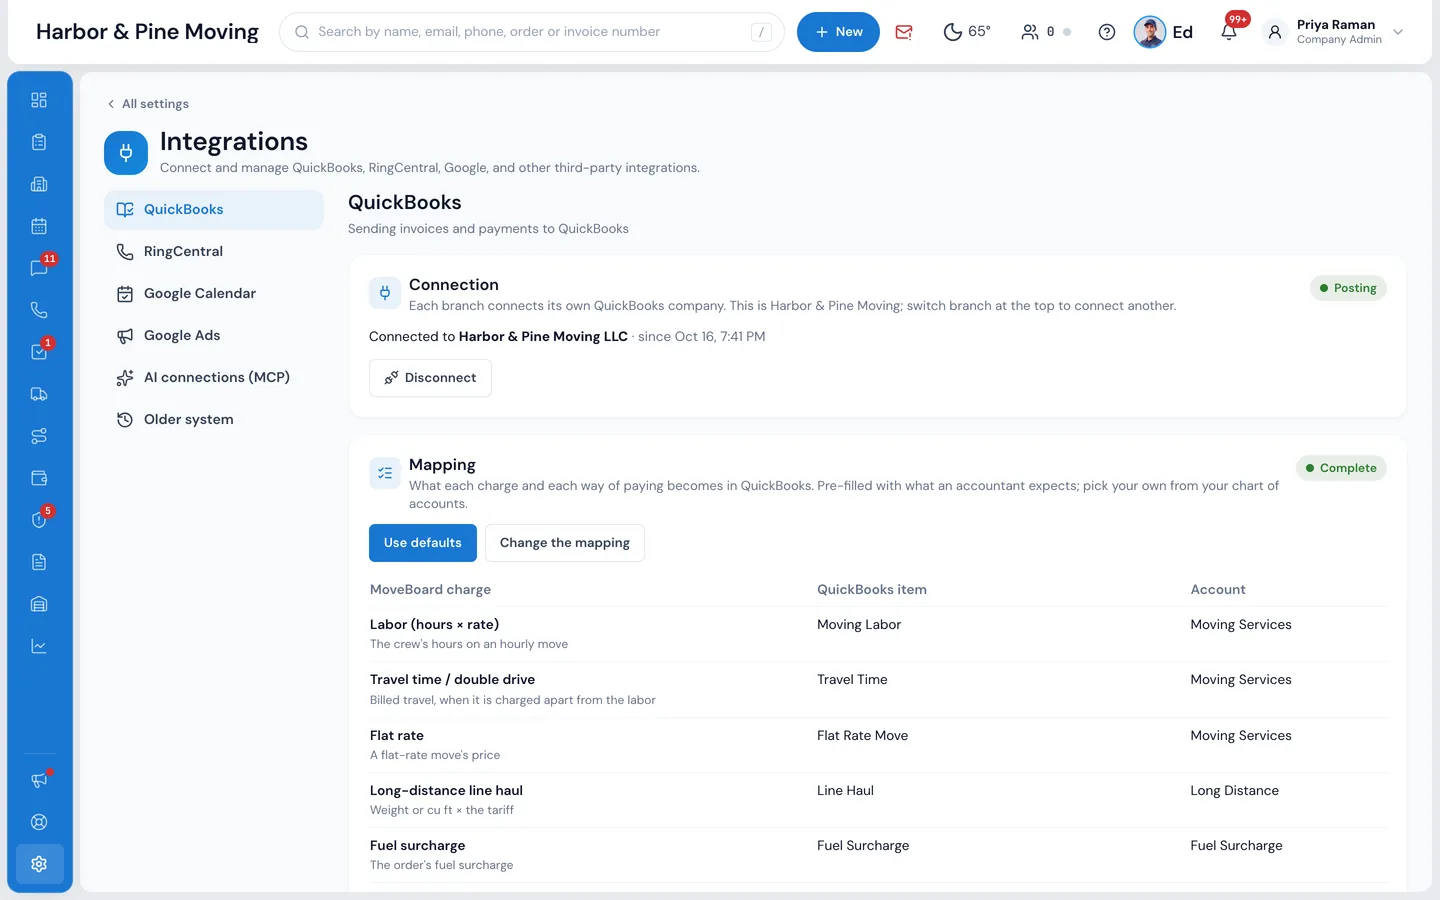Open the help question mark icon
This screenshot has height=900, width=1440.
[1107, 32]
